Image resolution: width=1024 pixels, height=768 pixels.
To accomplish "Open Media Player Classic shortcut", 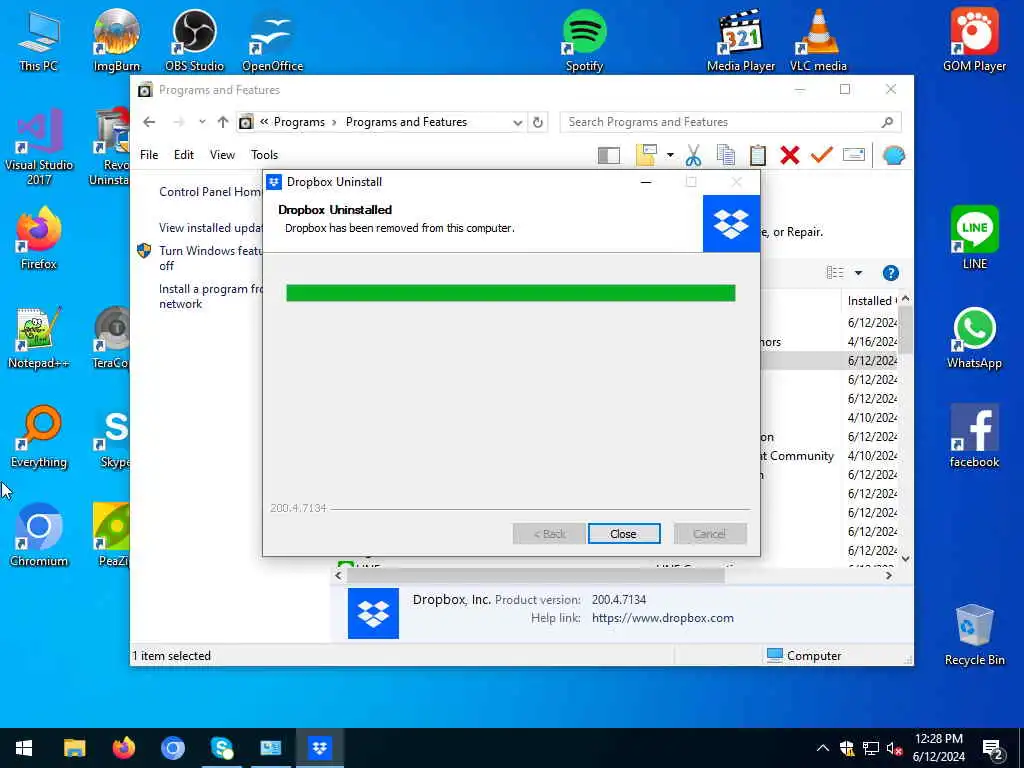I will click(741, 40).
